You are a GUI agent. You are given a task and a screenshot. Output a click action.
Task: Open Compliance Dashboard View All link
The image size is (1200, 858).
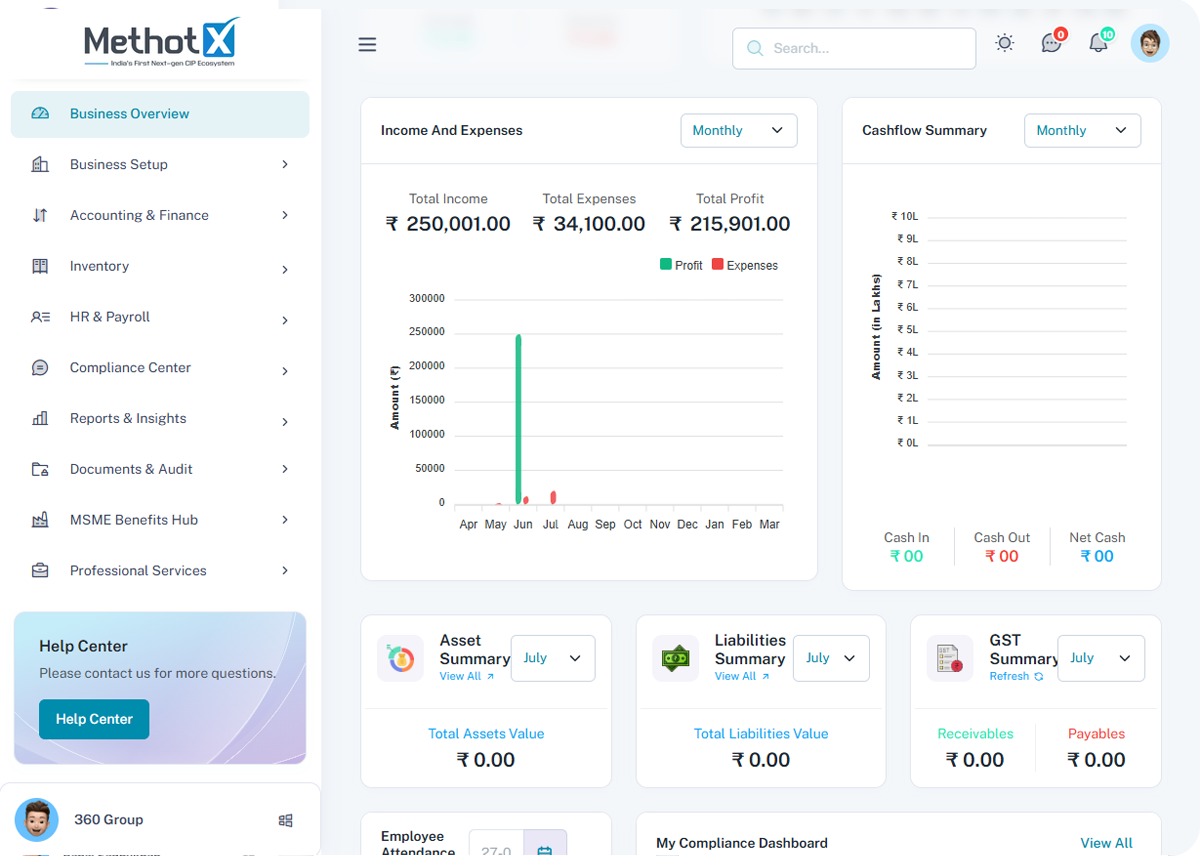click(1106, 843)
